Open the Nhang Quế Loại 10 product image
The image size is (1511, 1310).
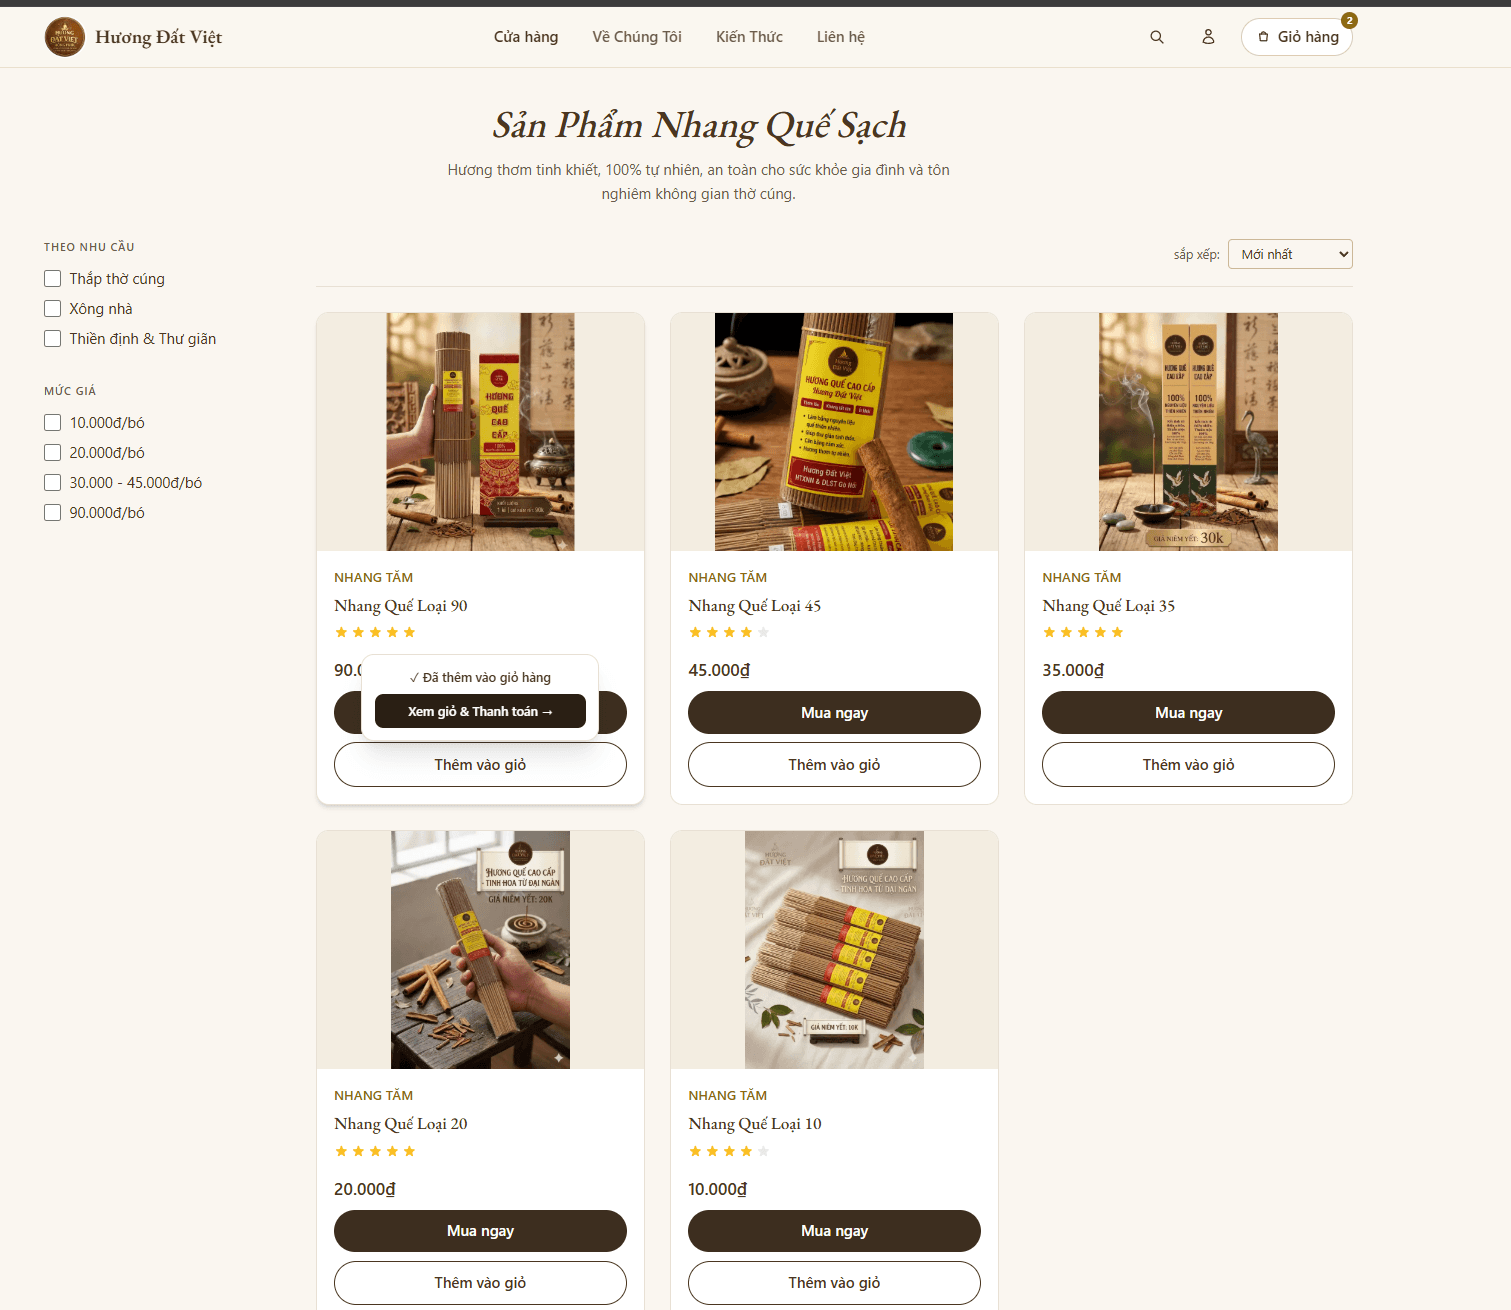click(834, 950)
